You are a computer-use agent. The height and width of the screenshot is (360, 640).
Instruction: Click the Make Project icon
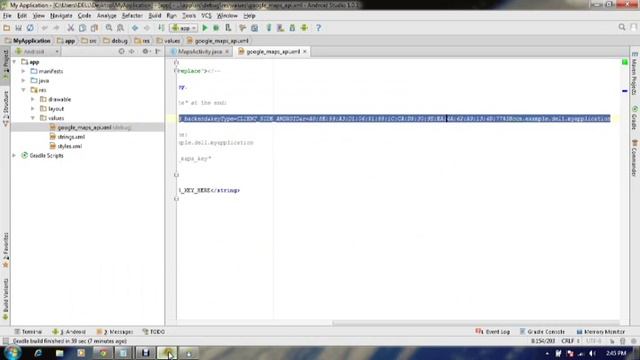pos(161,28)
